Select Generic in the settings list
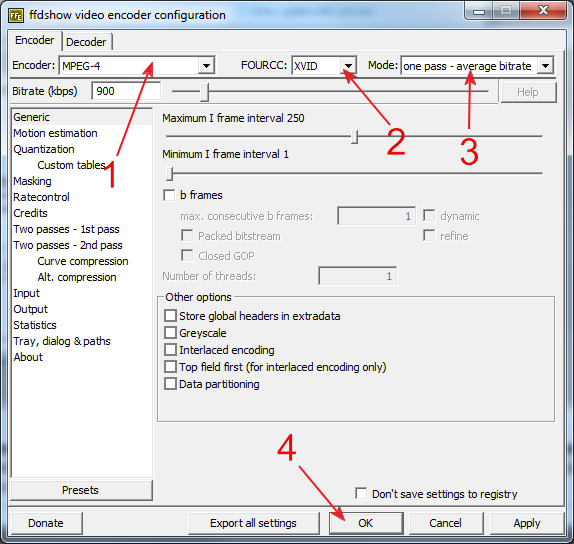 click(x=82, y=117)
